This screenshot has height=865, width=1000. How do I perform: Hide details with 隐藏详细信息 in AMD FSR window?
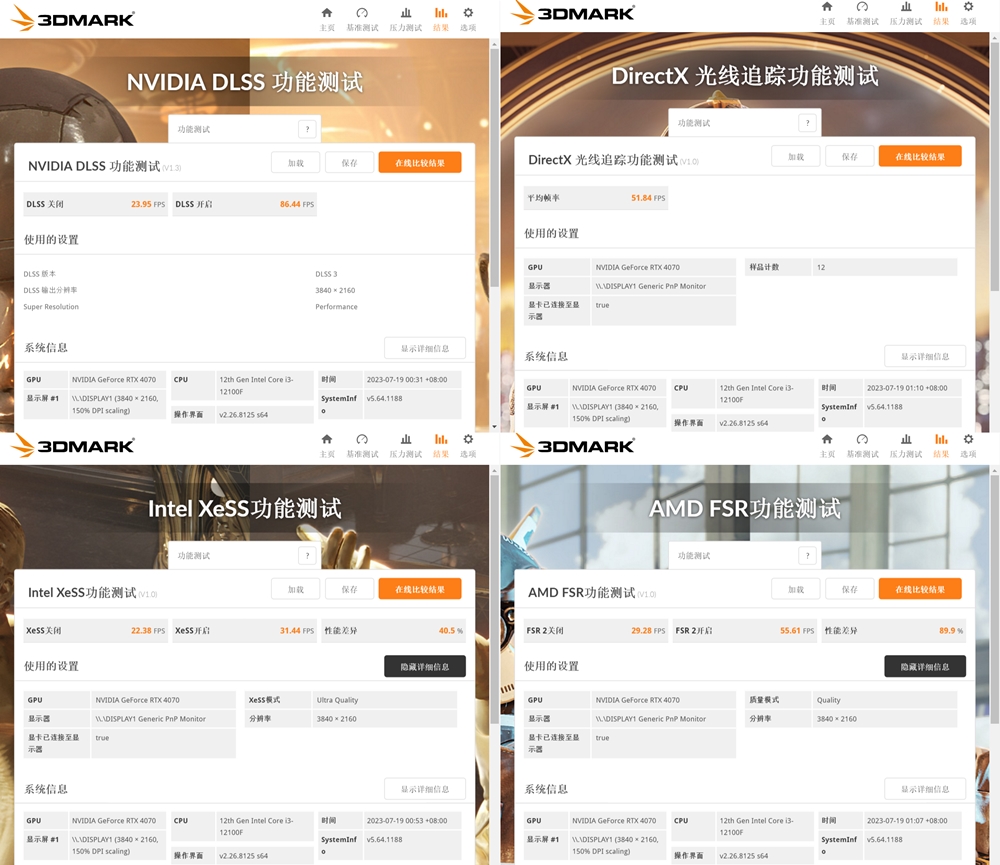(925, 667)
